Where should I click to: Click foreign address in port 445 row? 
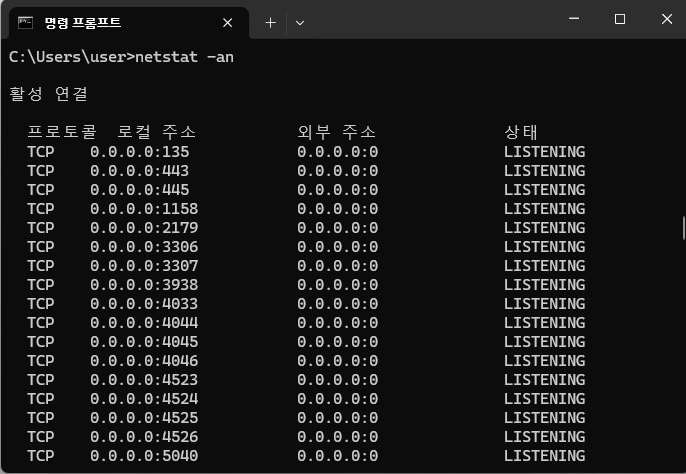point(338,190)
